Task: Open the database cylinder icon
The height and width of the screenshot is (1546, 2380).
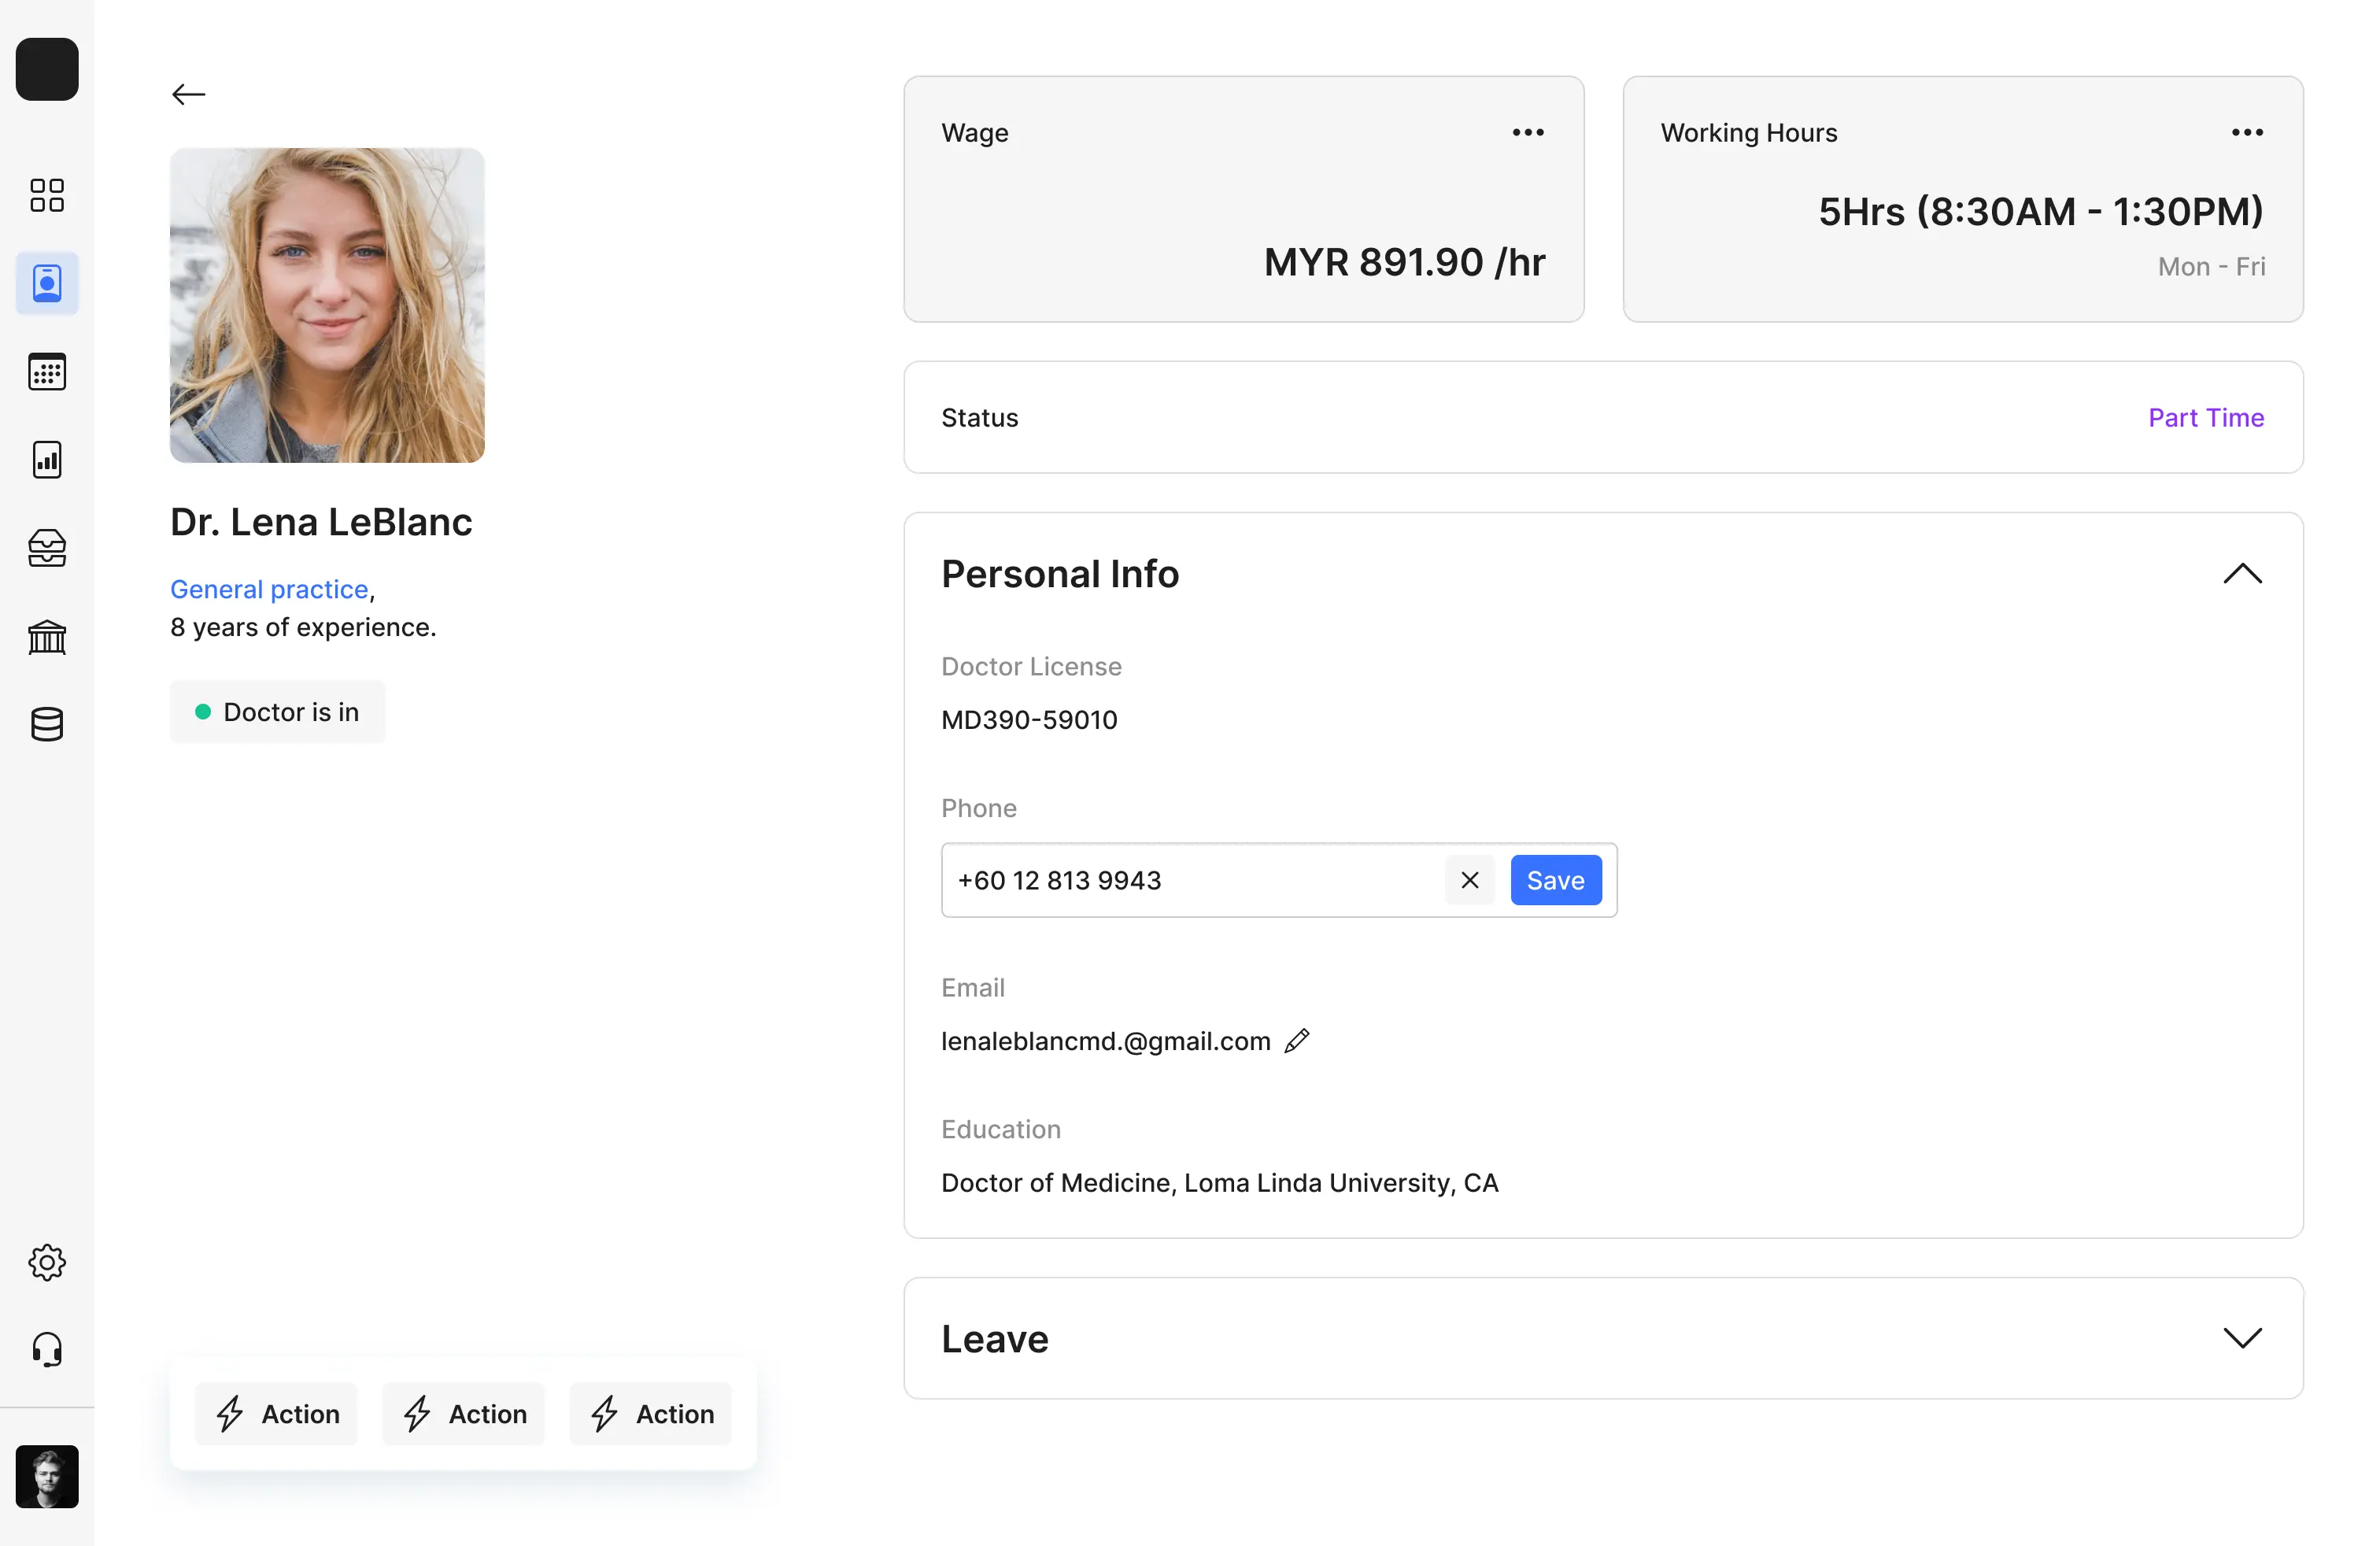Action: pyautogui.click(x=47, y=724)
